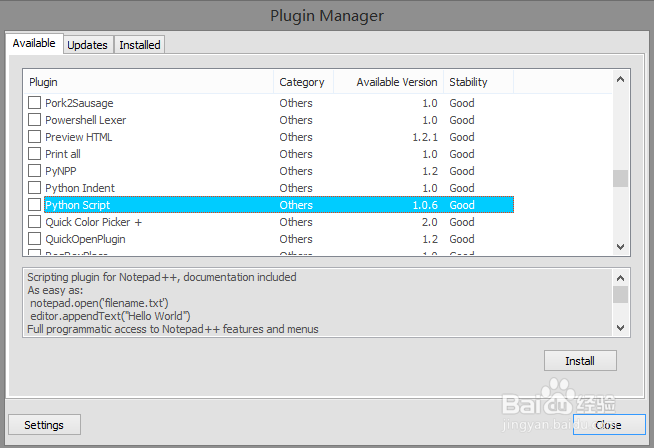The image size is (654, 448).
Task: Click the description pane scrollbar thumb
Action: pos(621,294)
